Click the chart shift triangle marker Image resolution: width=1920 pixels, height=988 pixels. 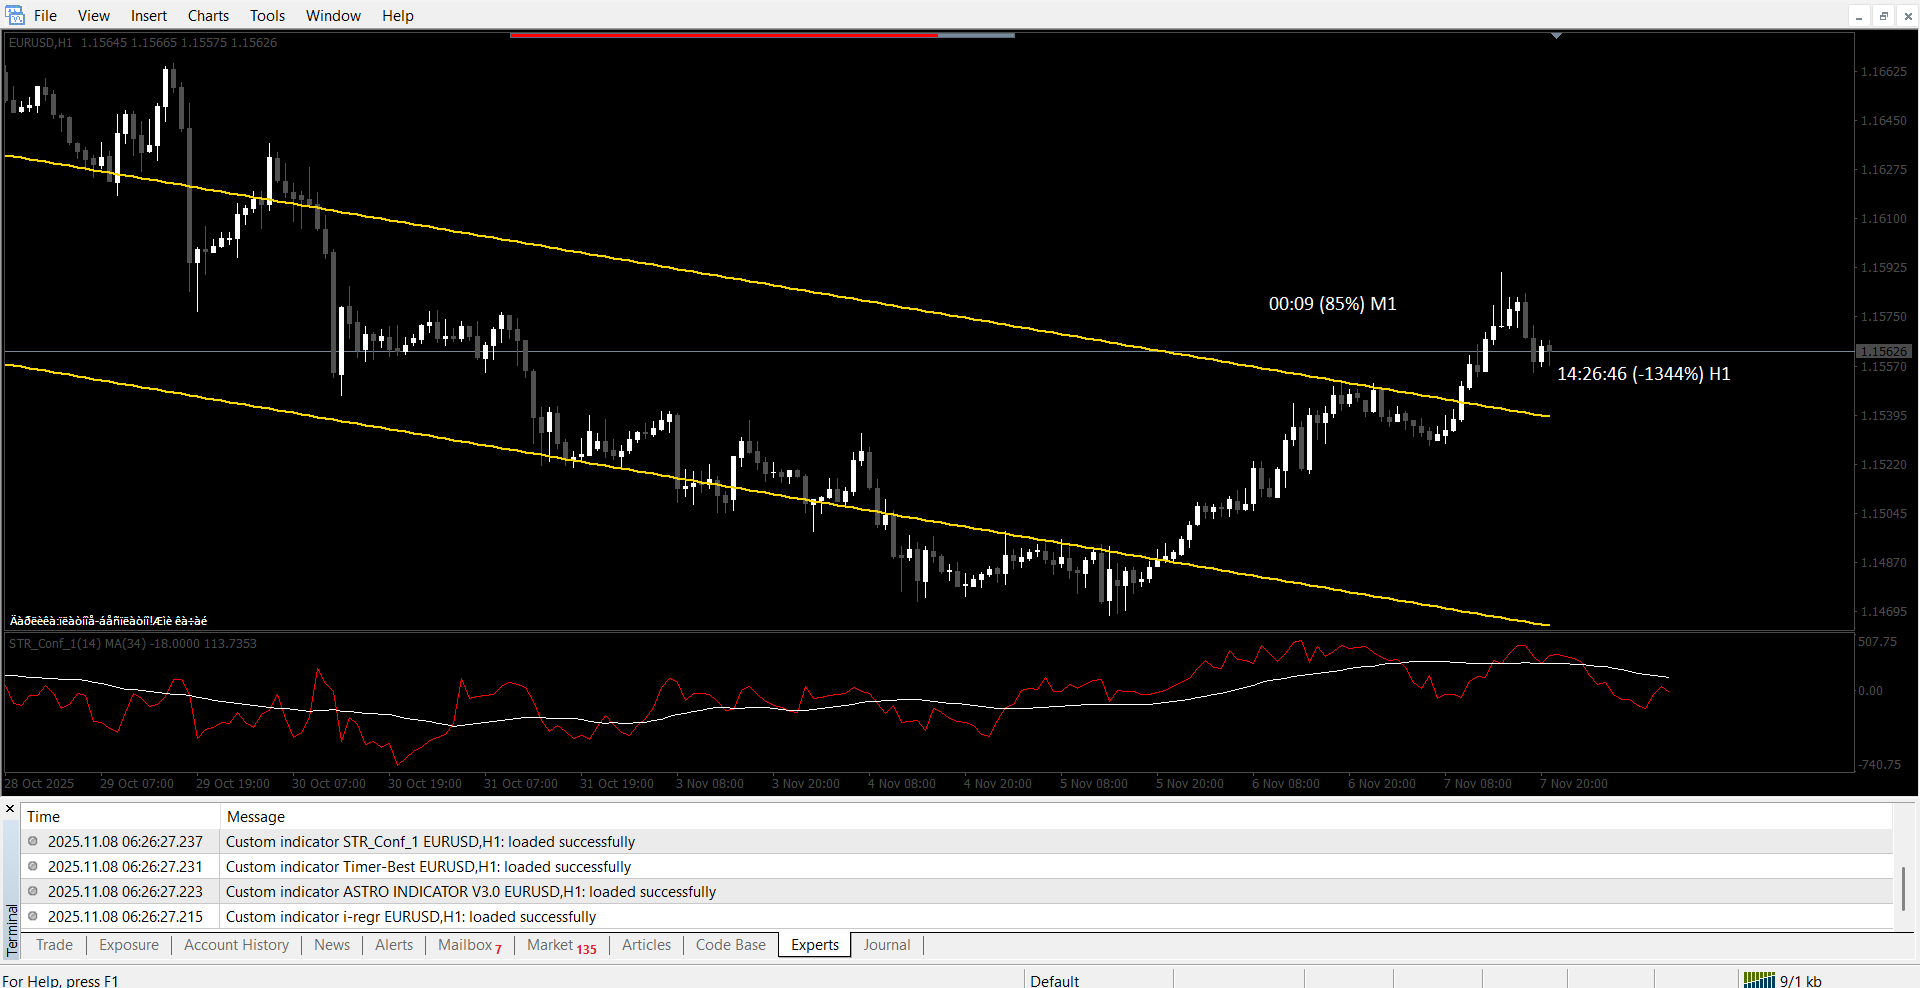(x=1556, y=36)
